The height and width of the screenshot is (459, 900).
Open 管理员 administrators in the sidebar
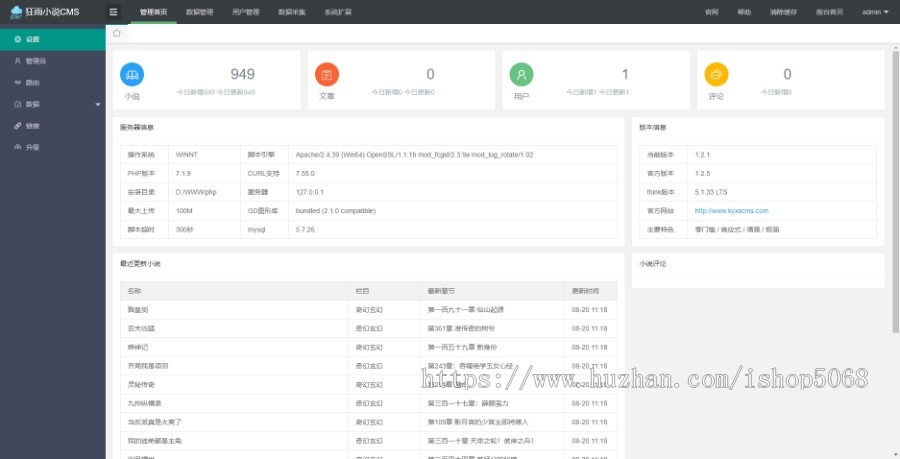coord(35,61)
